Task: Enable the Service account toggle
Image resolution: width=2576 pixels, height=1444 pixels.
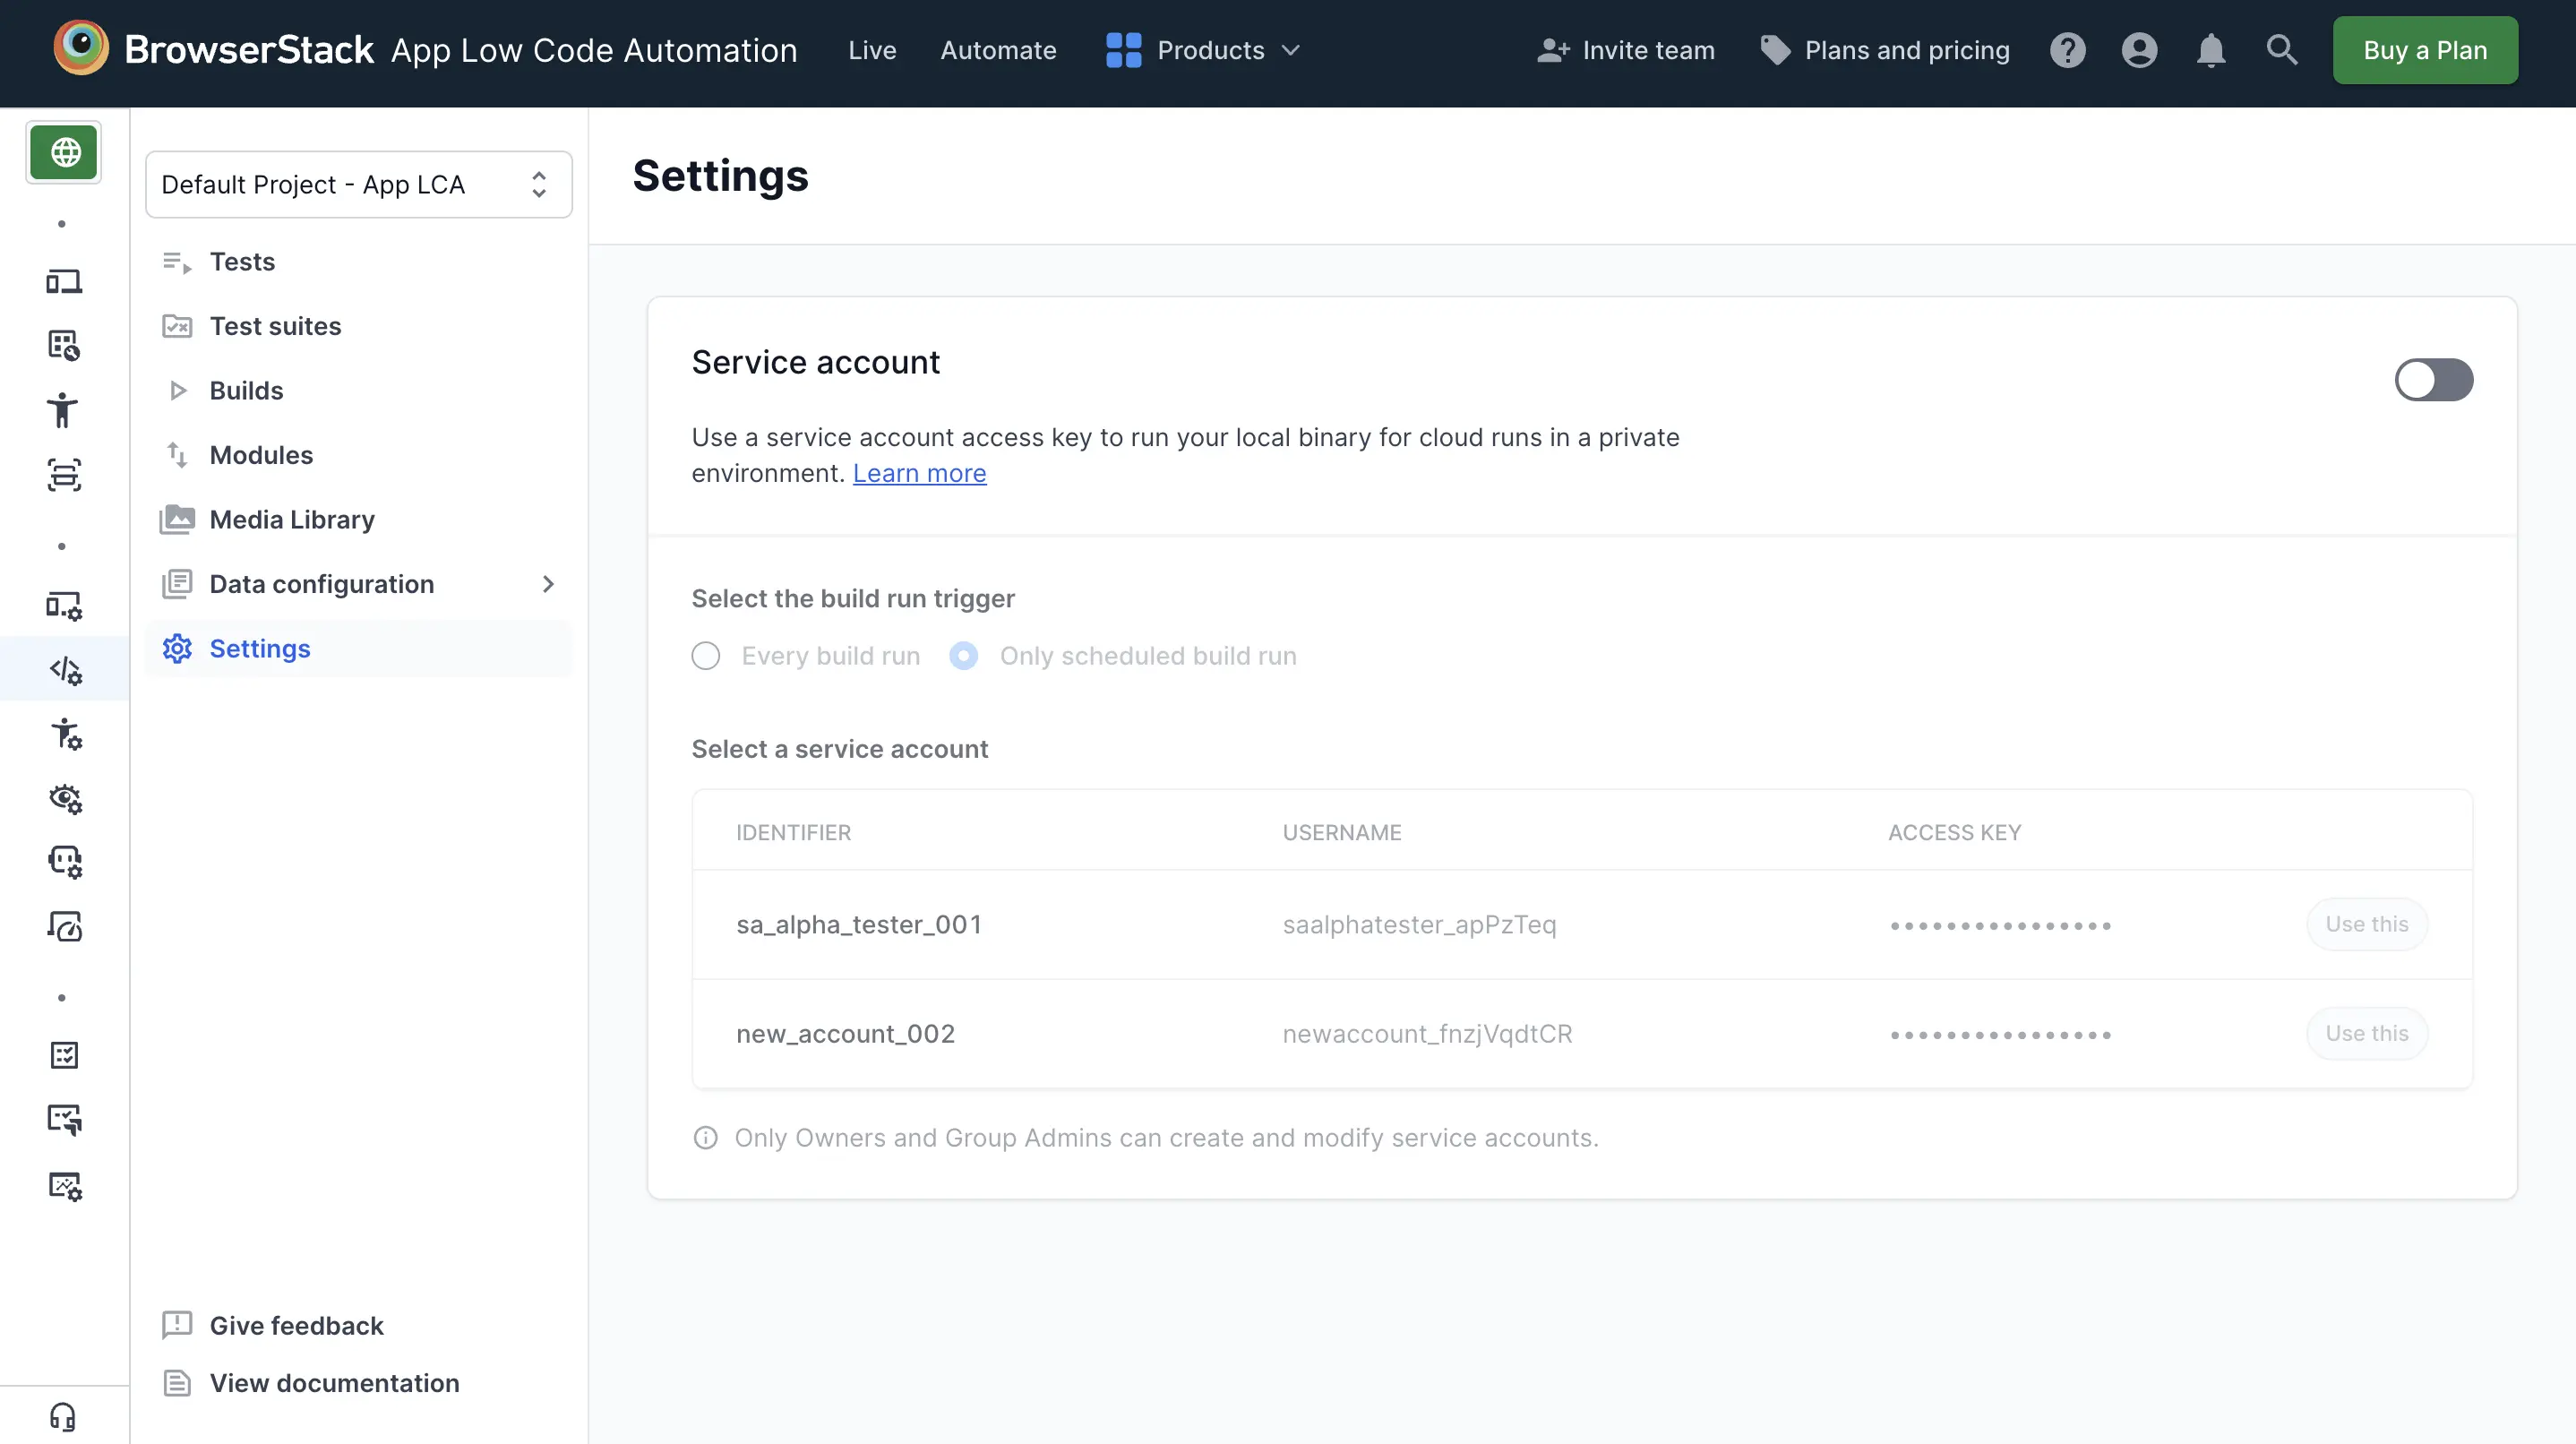Action: pyautogui.click(x=2433, y=380)
